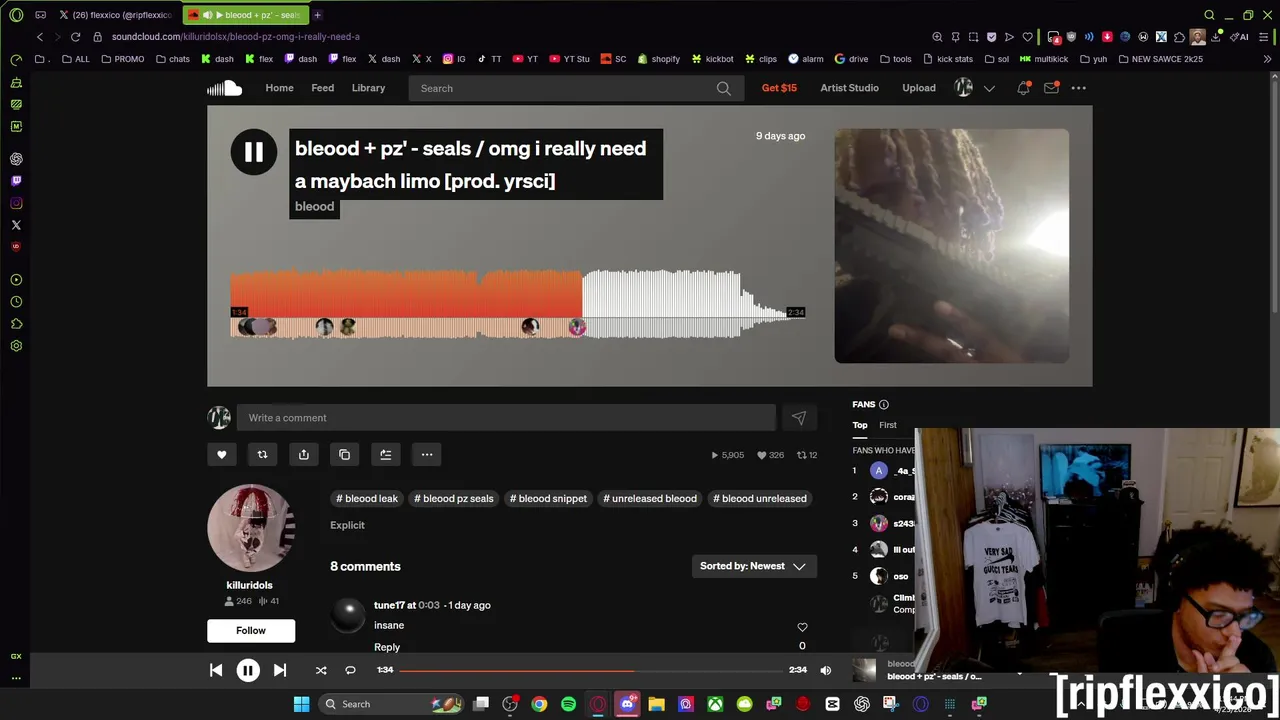The image size is (1280, 720).
Task: Open Artist Studio in header
Action: [x=849, y=88]
